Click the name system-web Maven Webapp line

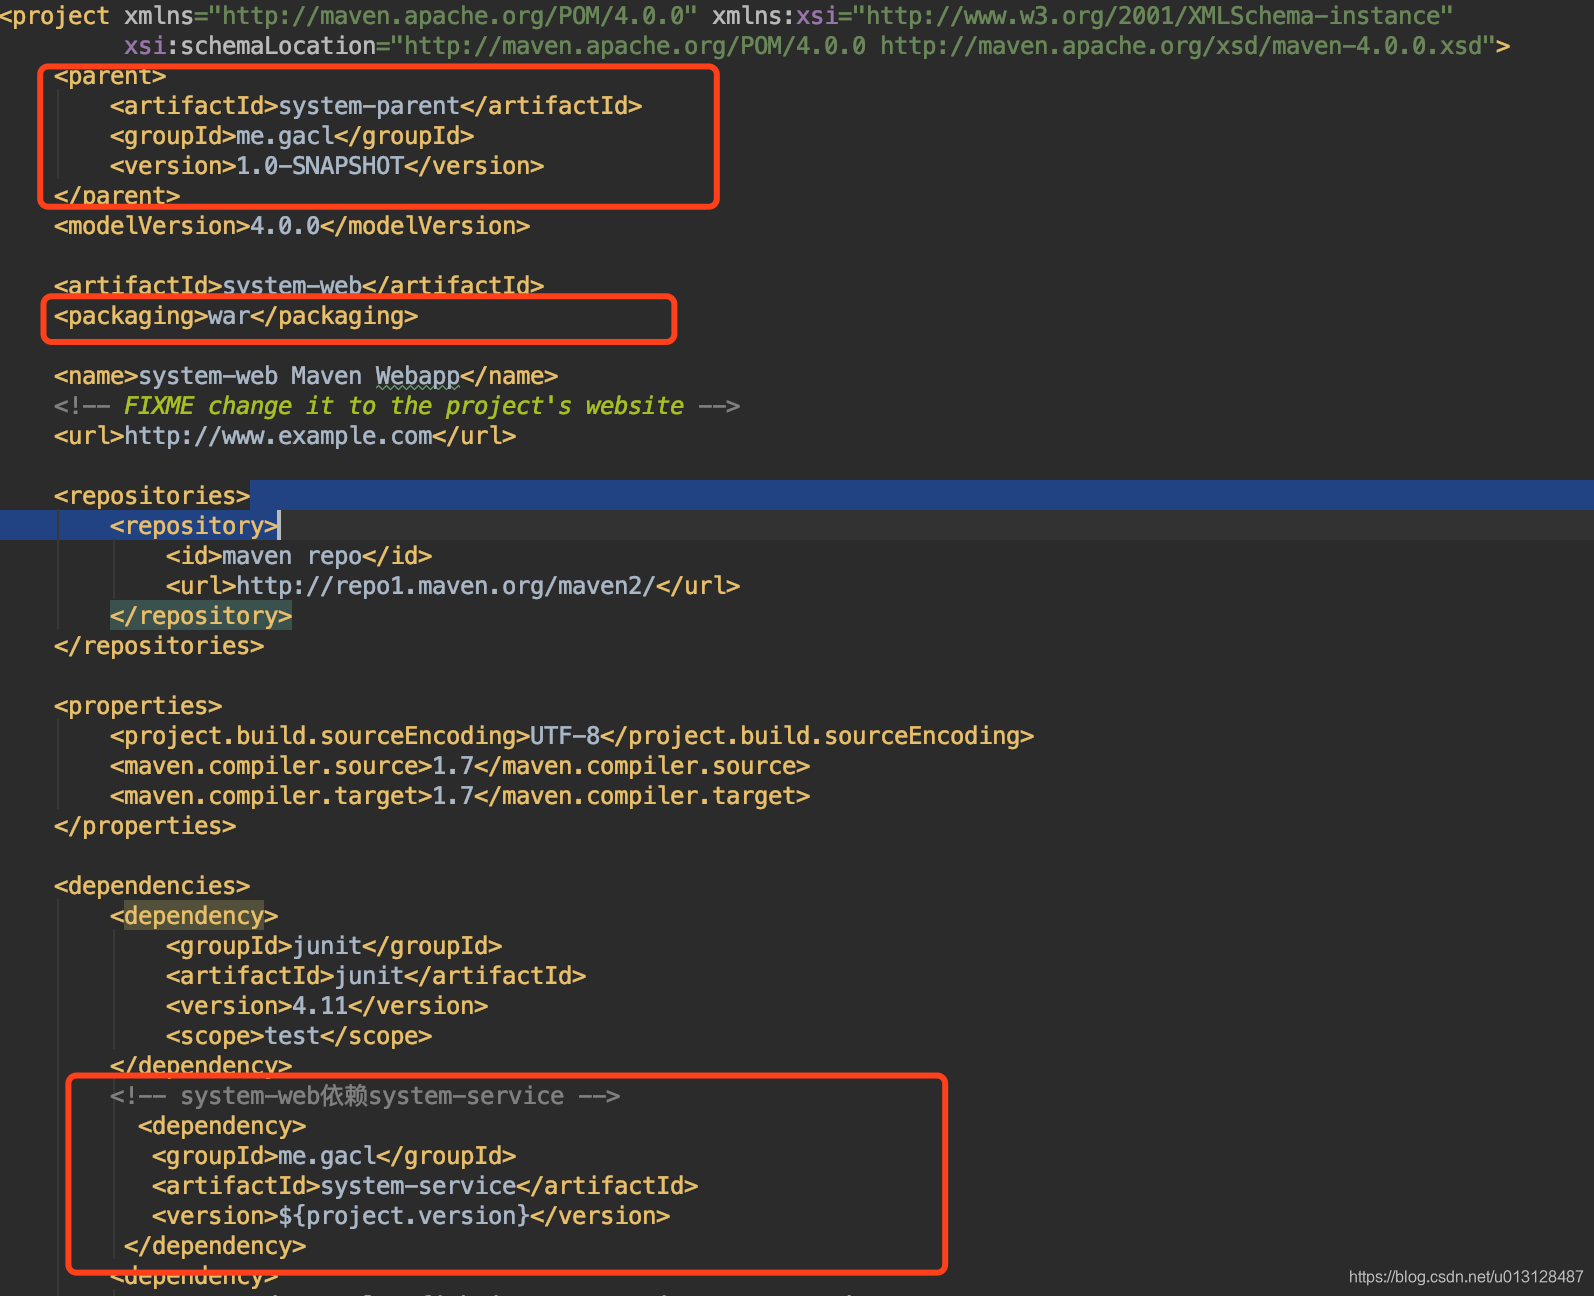[x=306, y=376]
